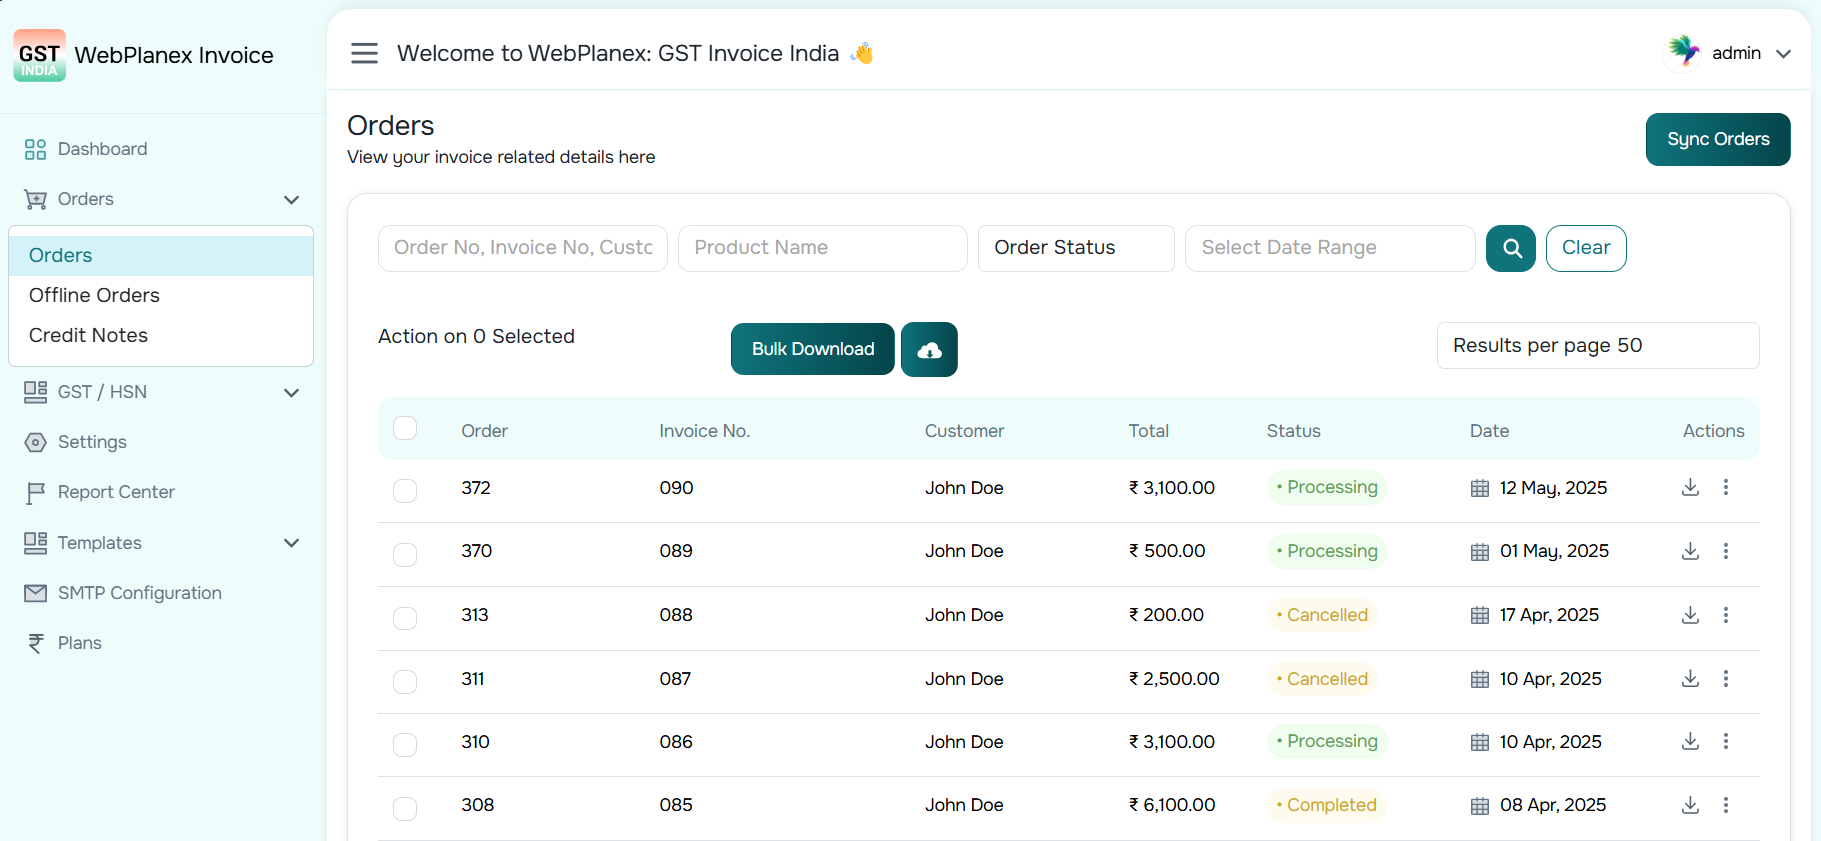Click the WebPlanex Invoice title

174,55
